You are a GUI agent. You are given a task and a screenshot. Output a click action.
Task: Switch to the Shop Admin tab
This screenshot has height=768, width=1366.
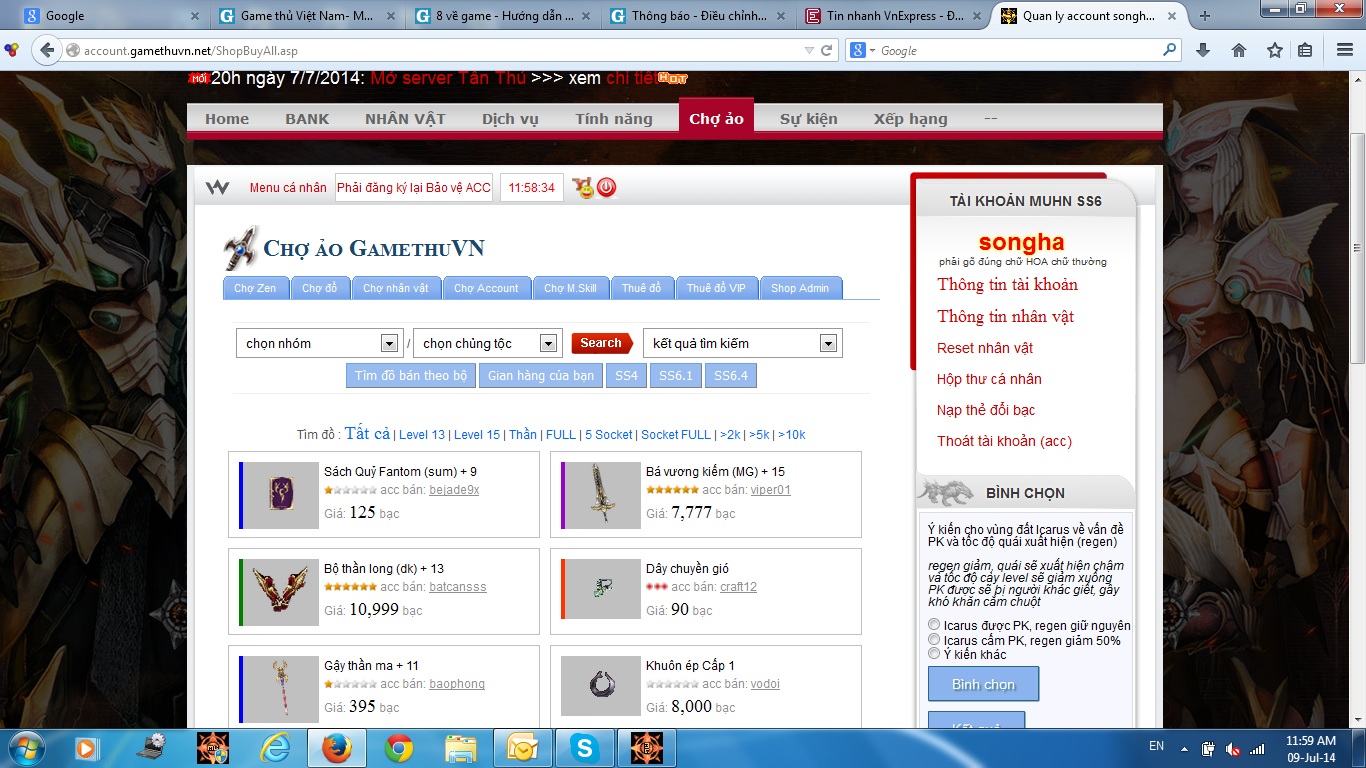click(800, 288)
